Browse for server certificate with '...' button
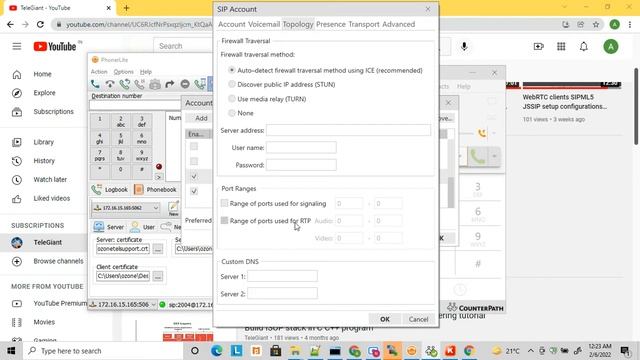This screenshot has height=360, width=640. (x=158, y=249)
